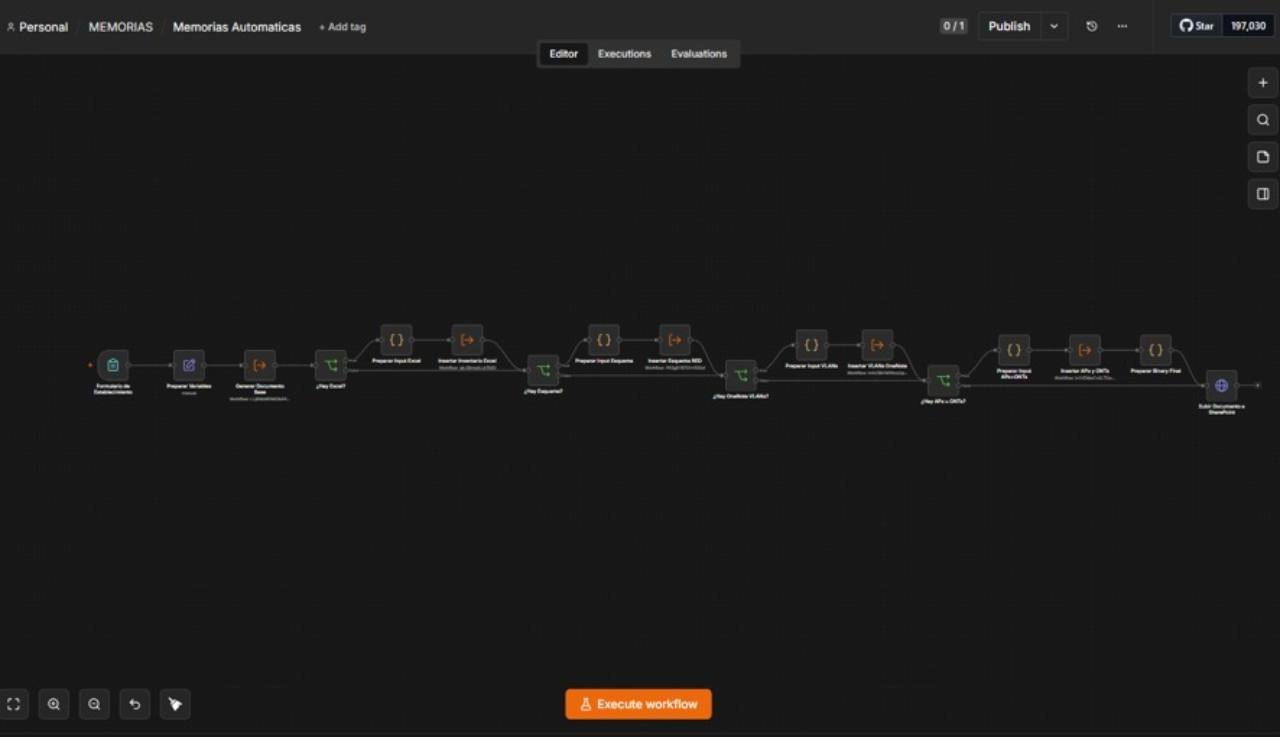
Task: Fit the workflow to view
Action: 14,704
